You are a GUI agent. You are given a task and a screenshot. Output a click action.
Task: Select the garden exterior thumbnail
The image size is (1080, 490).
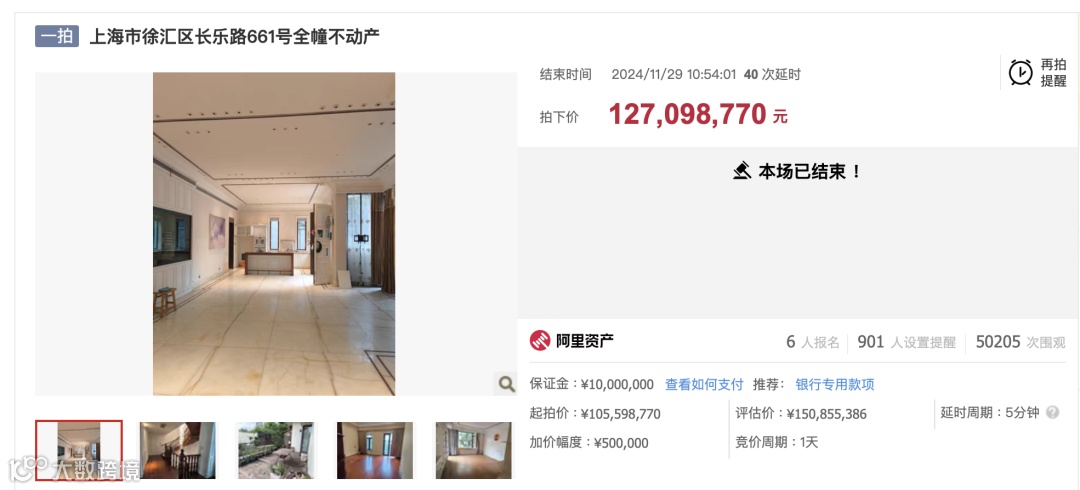(276, 450)
